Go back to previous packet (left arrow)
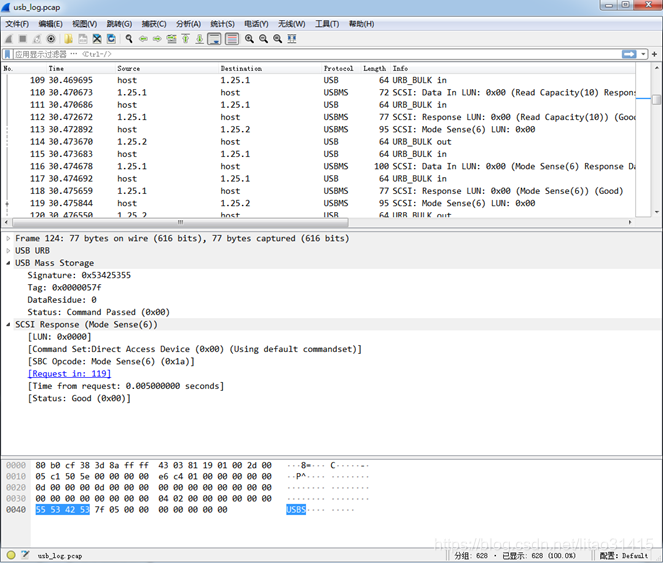 tap(143, 39)
